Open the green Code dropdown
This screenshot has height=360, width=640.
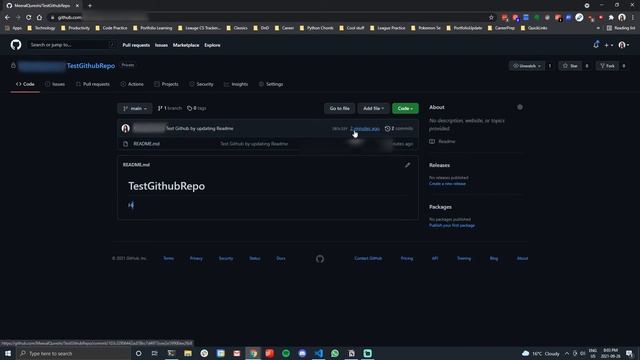[x=405, y=108]
